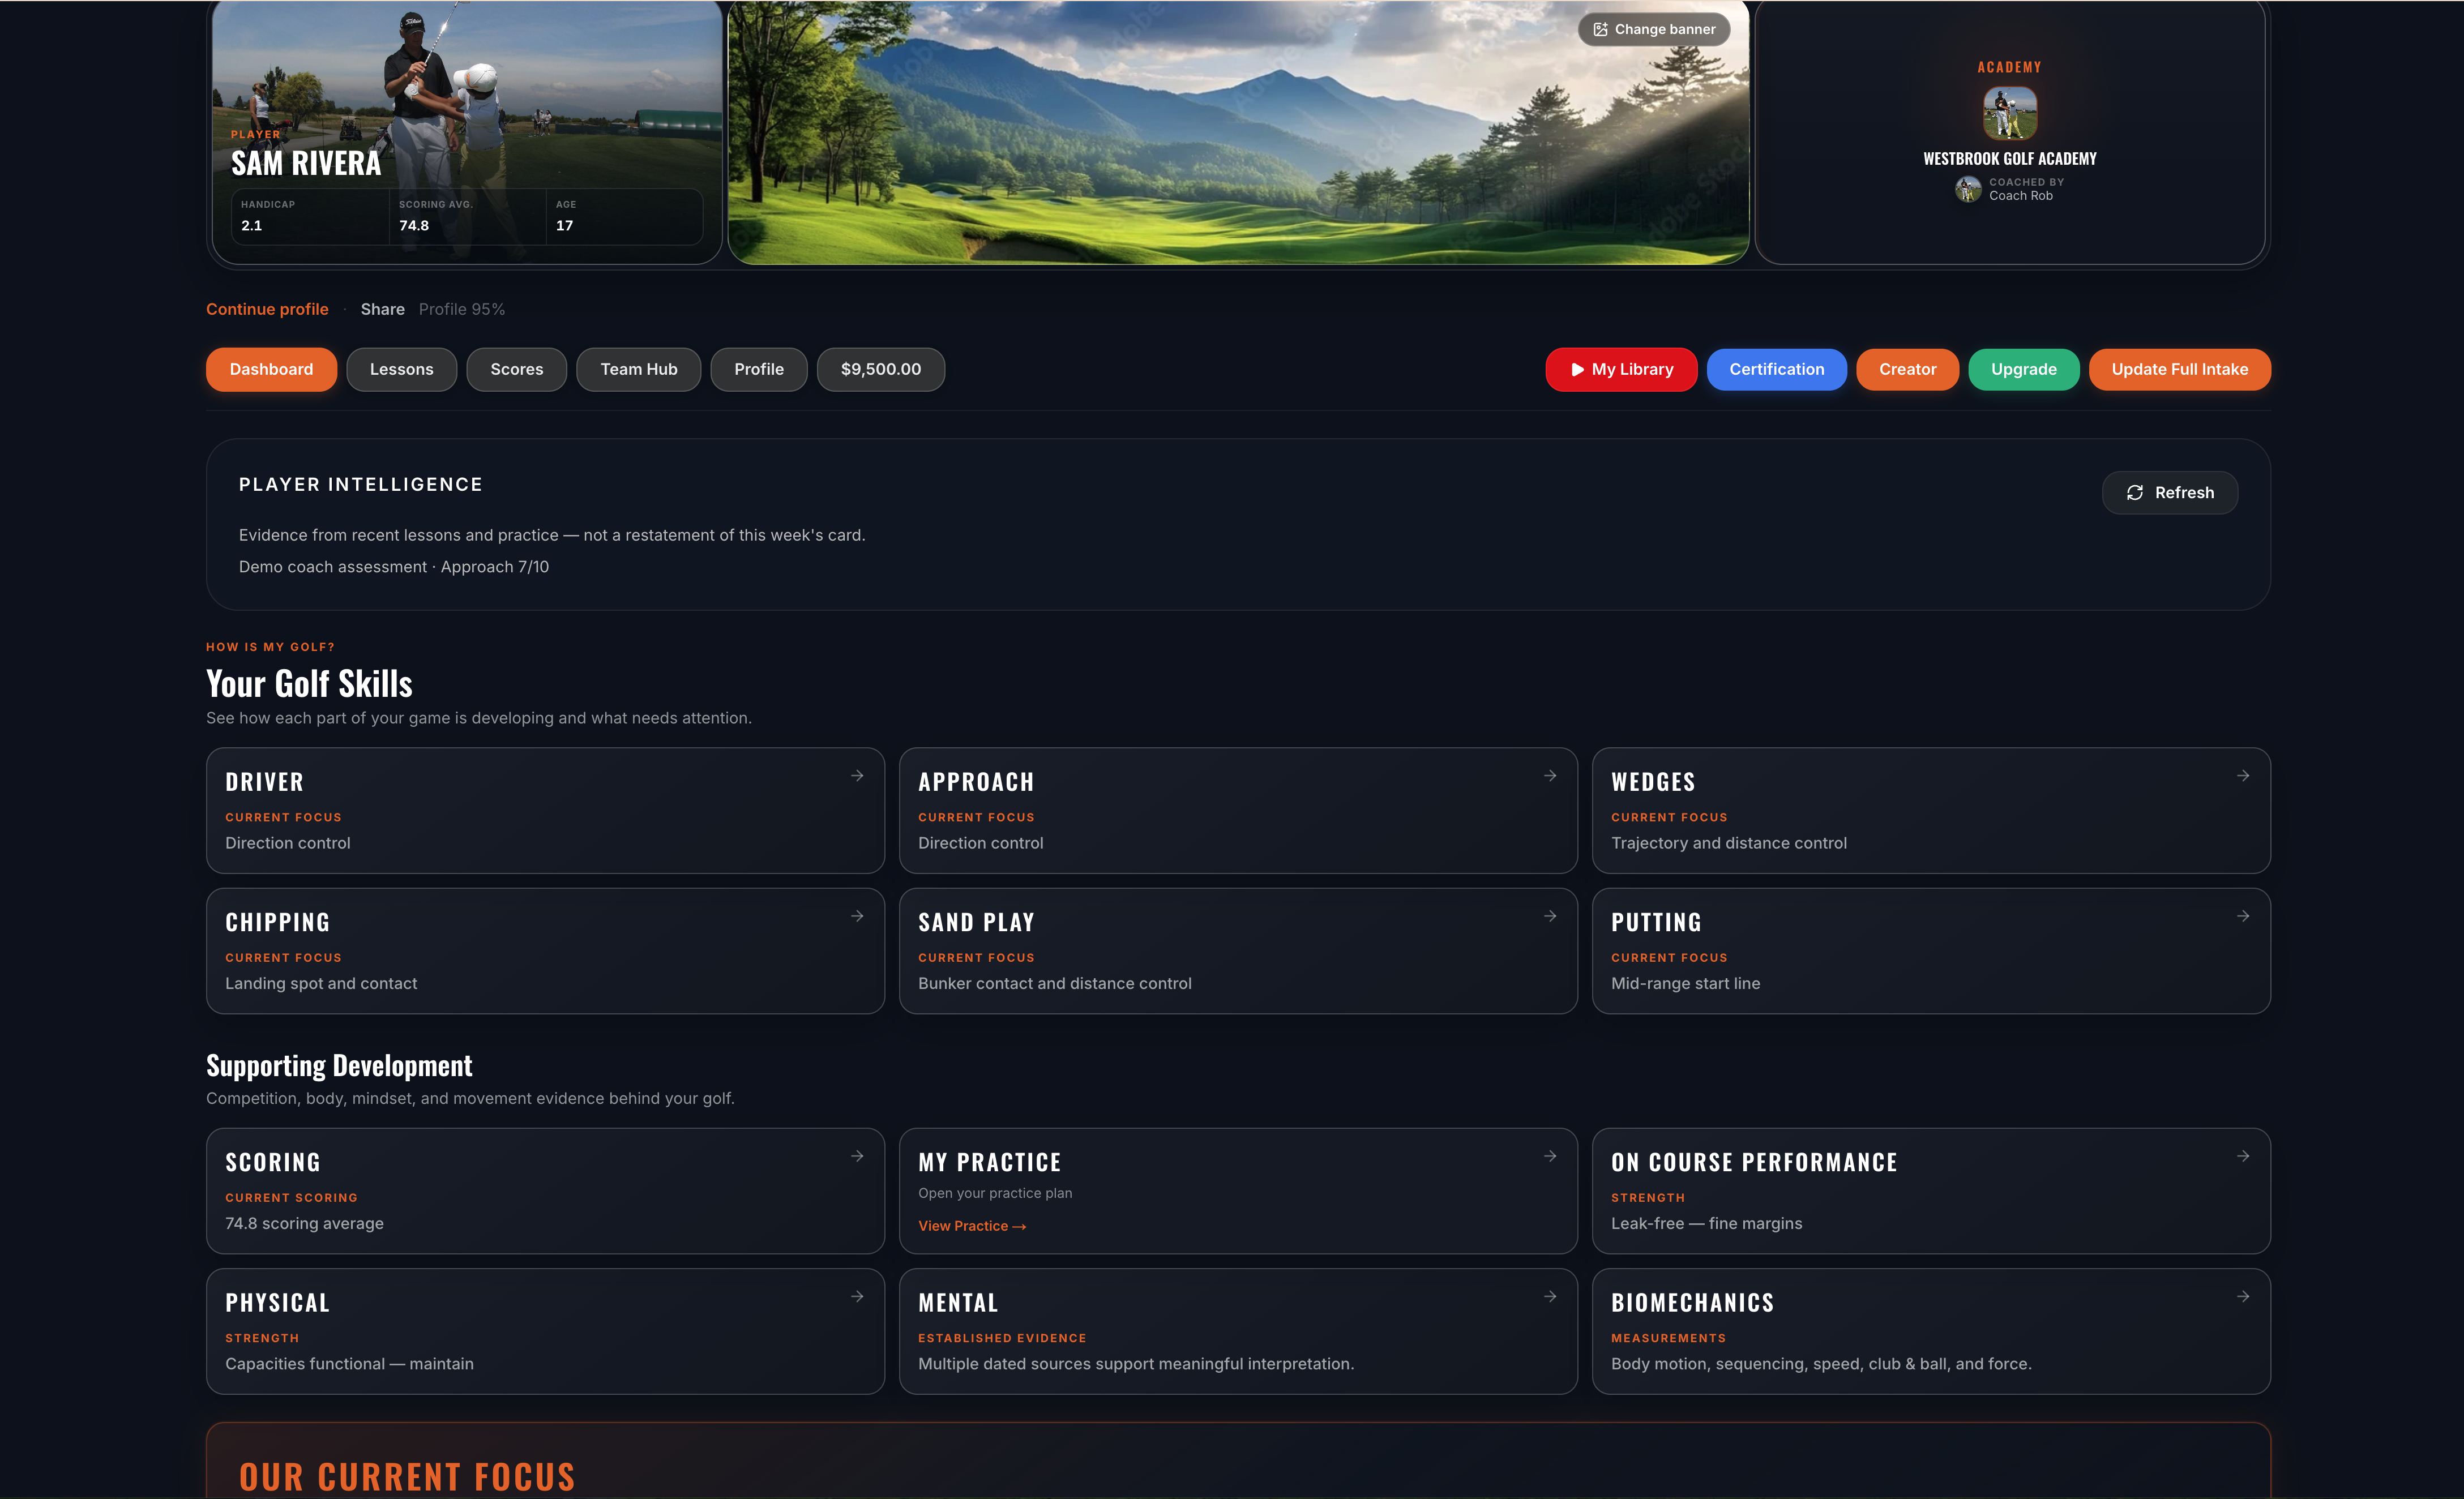Open arrow icon on Wedges card
2464x1499 pixels.
coord(2243,776)
